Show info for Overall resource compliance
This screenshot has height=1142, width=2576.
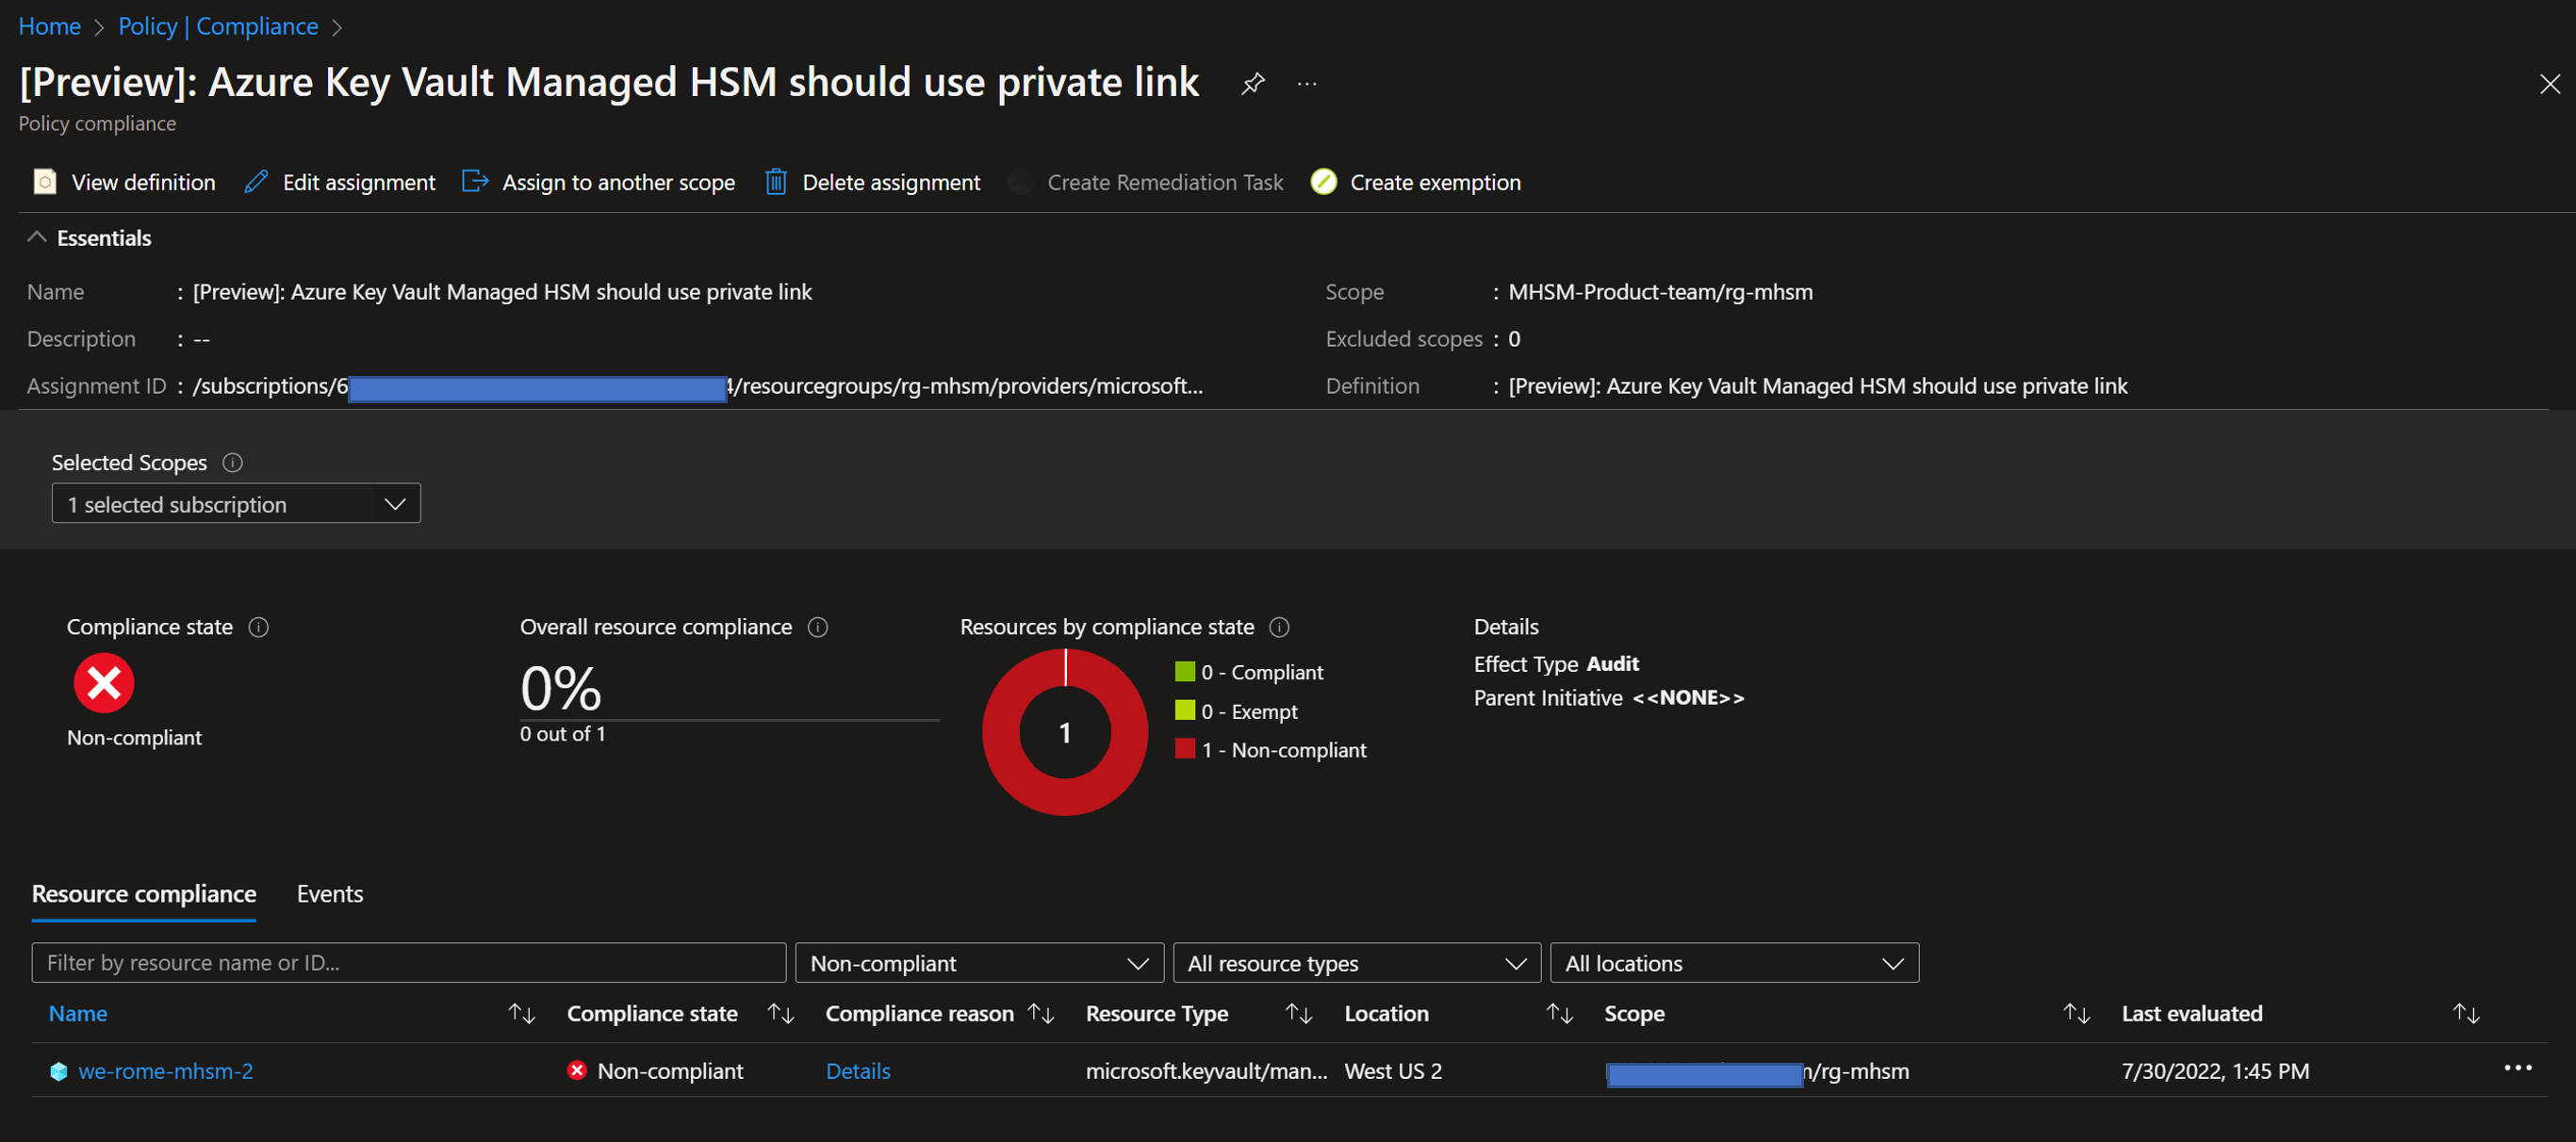pos(817,627)
